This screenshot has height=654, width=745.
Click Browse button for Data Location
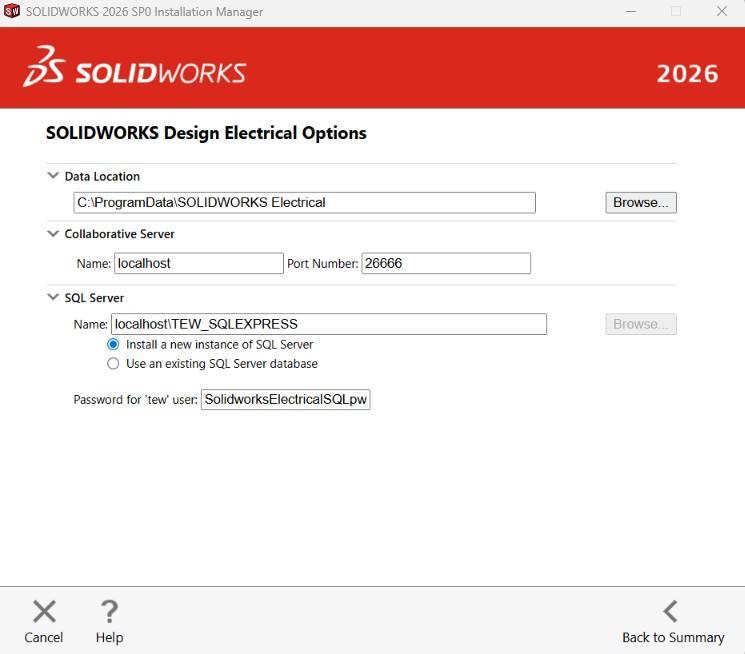(640, 202)
